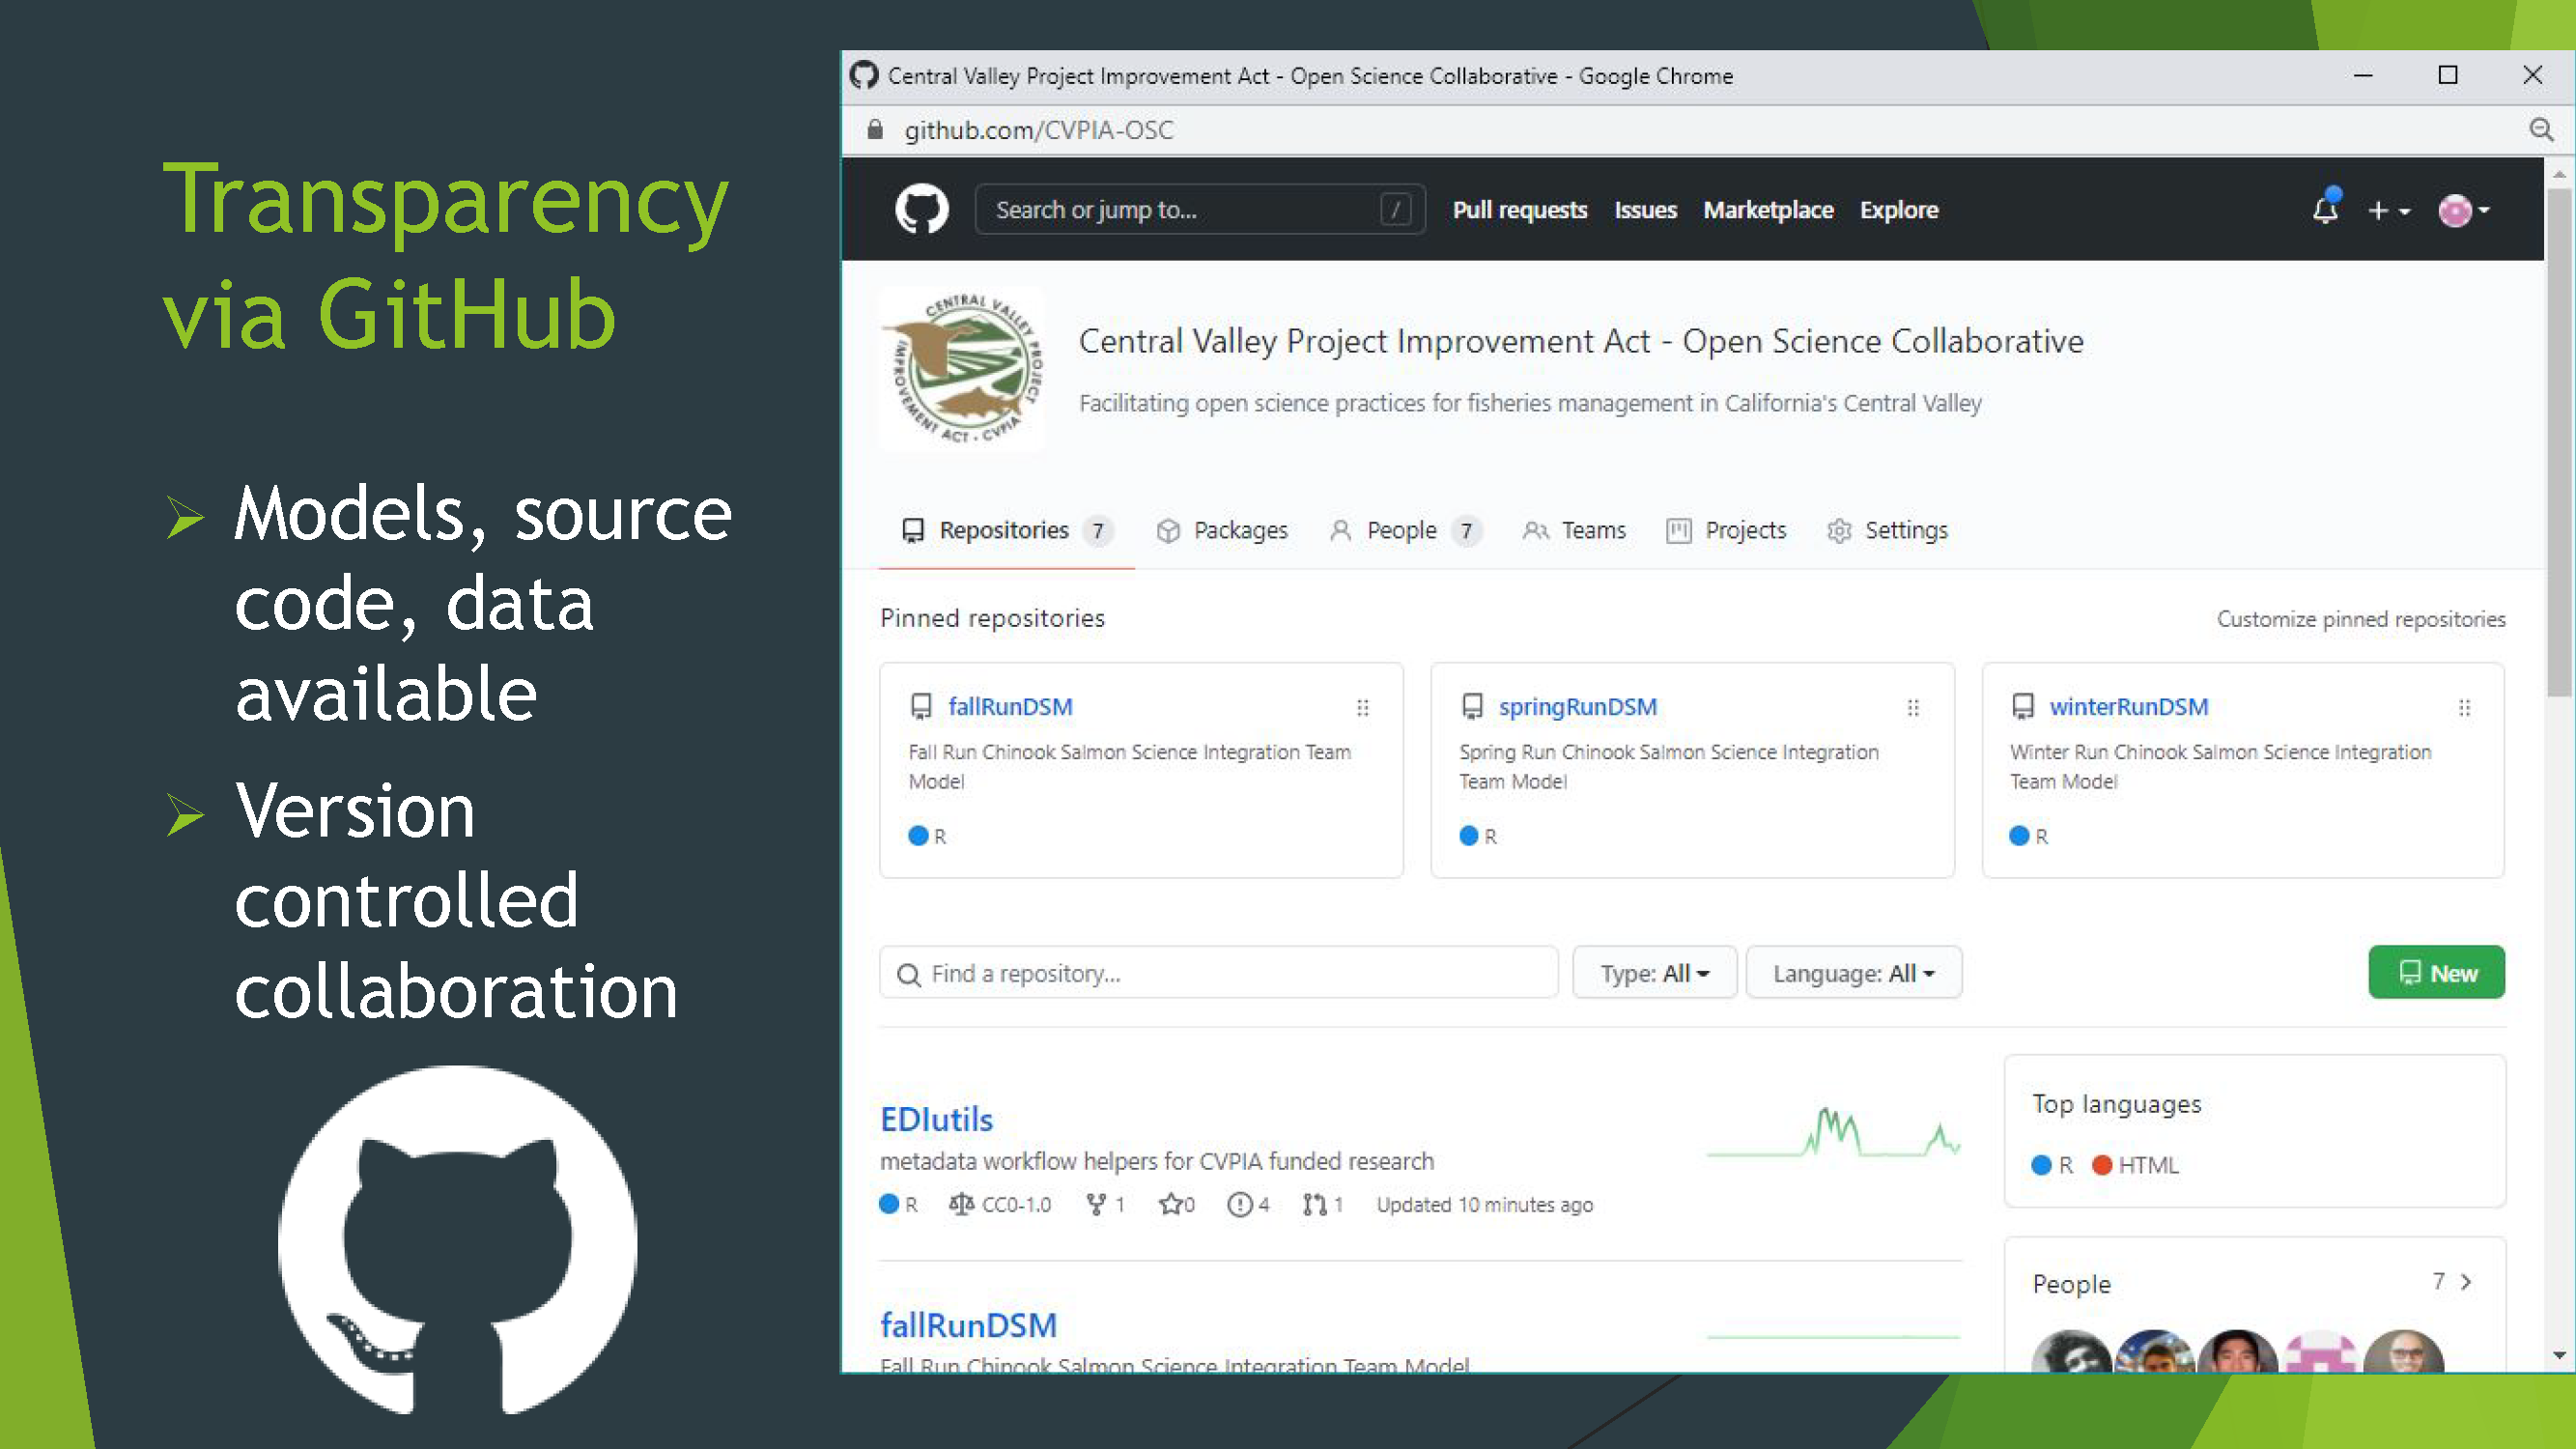Click the GitHub Octocat logo in header
2576x1449 pixels.
point(921,209)
